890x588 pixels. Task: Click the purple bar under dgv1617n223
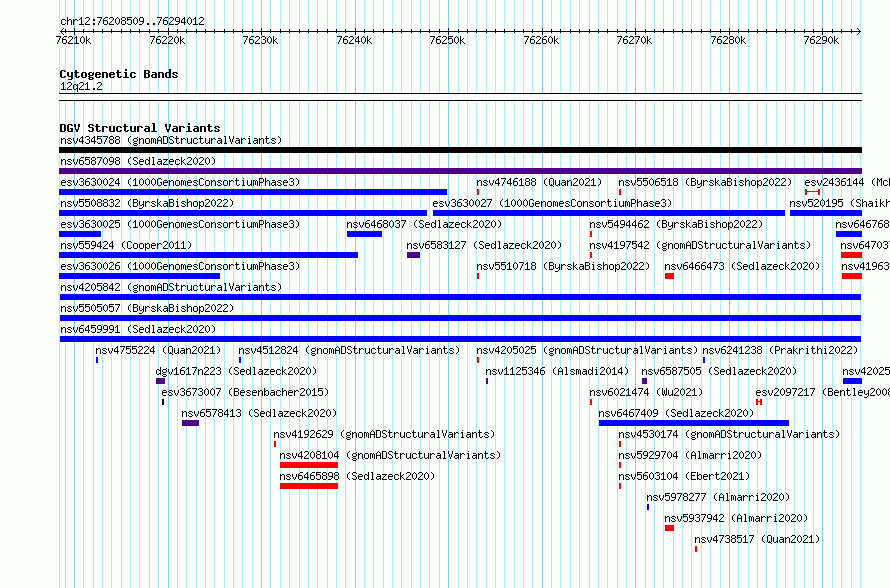(x=160, y=381)
